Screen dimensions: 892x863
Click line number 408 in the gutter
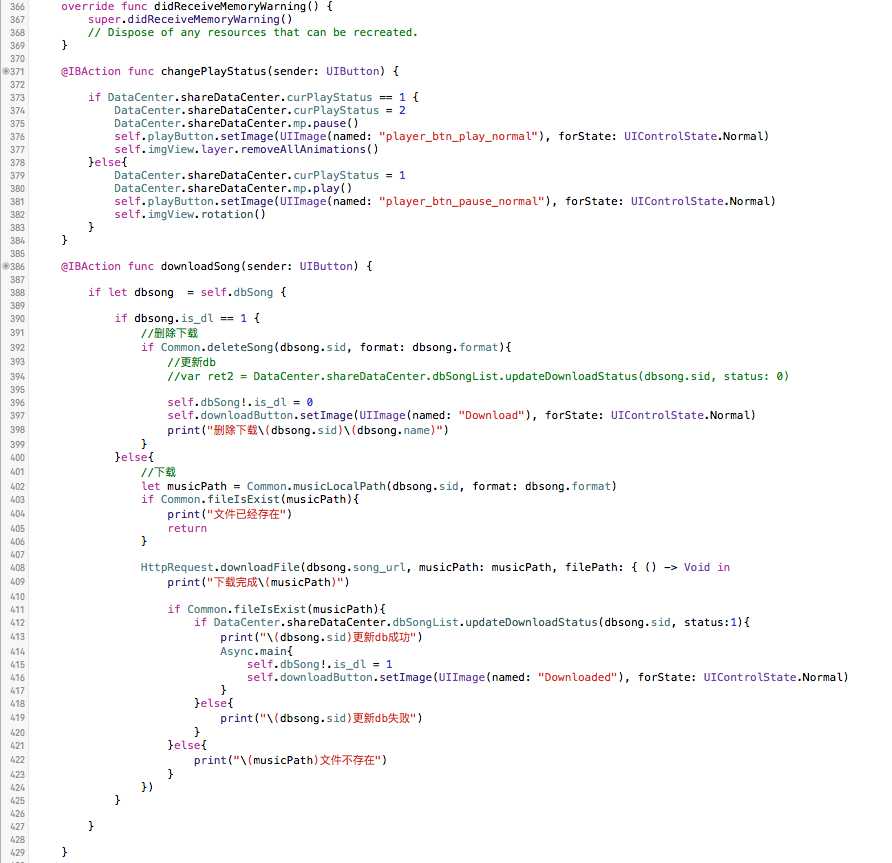coord(18,568)
